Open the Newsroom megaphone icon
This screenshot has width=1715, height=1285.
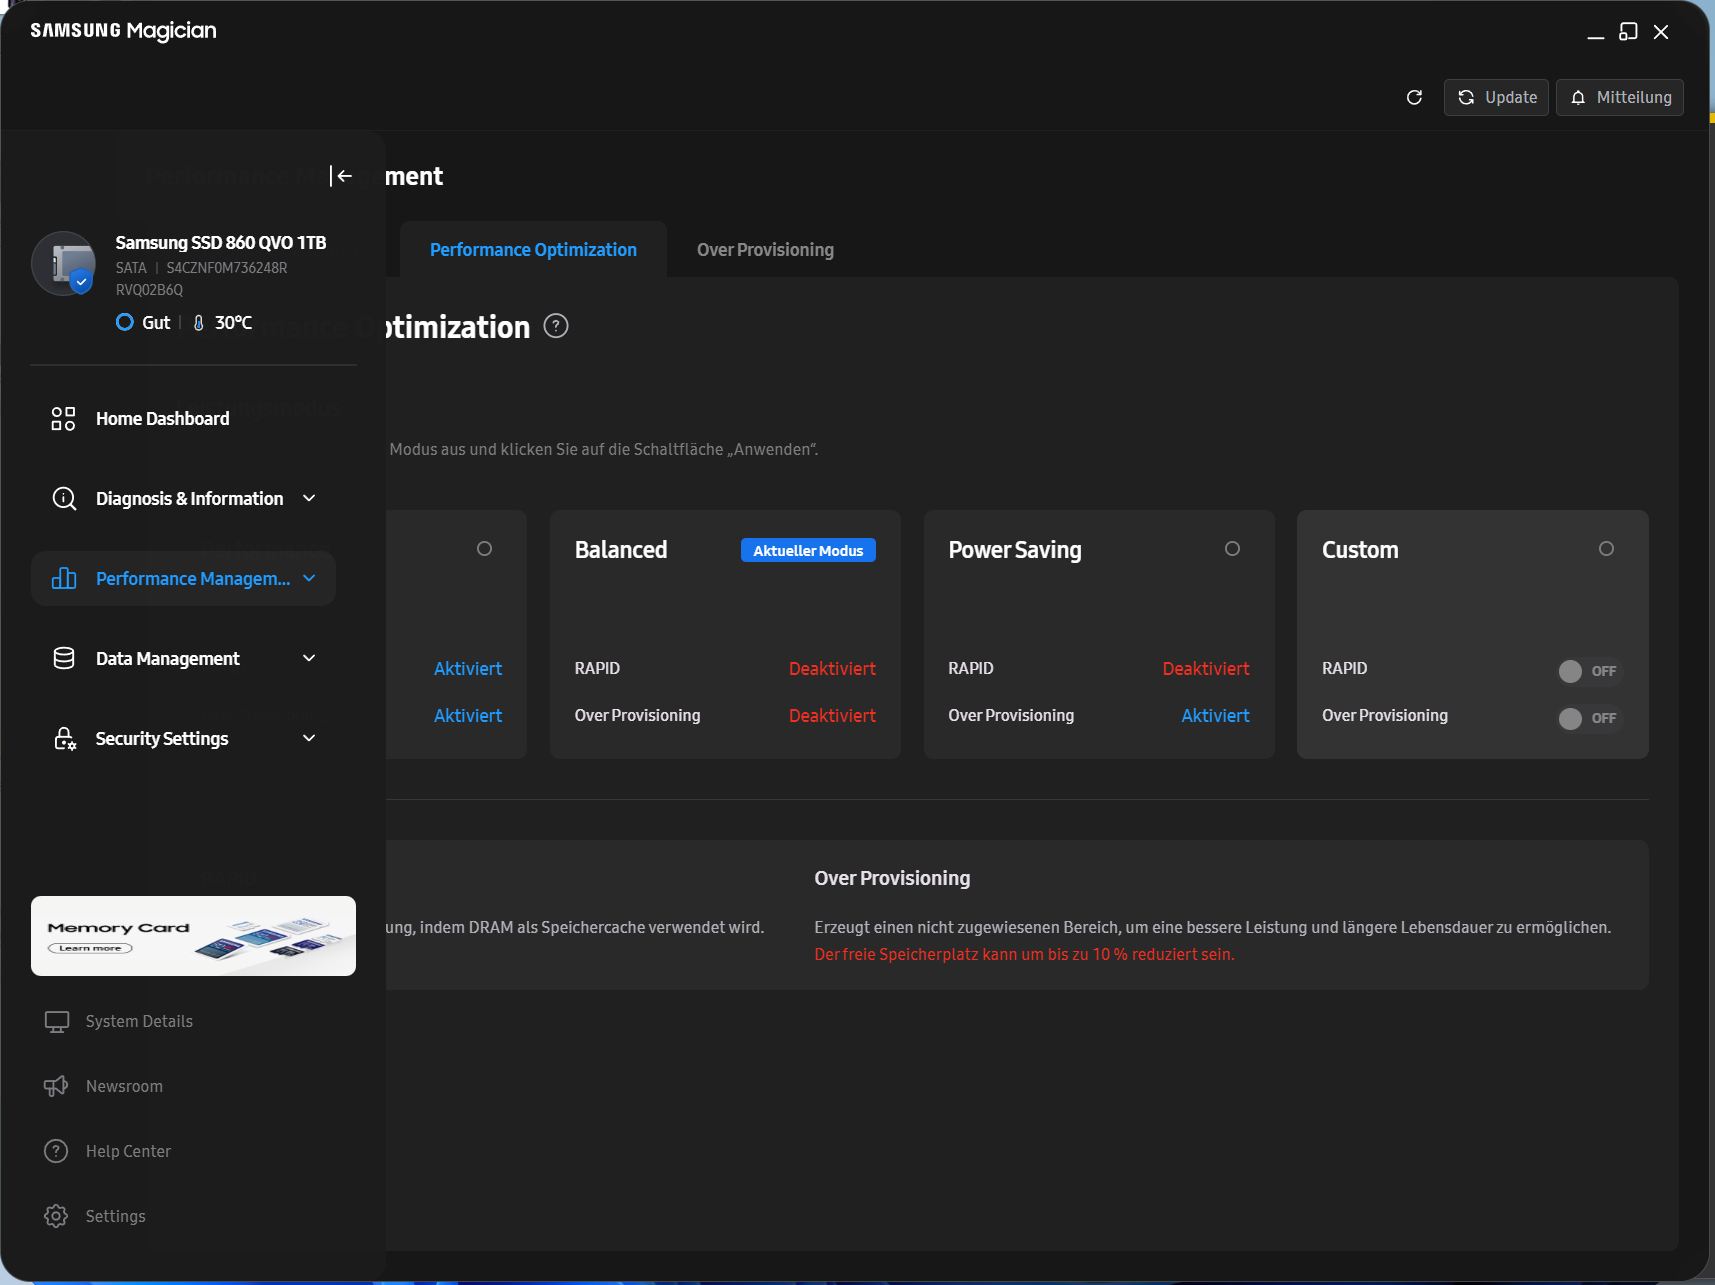(x=57, y=1086)
